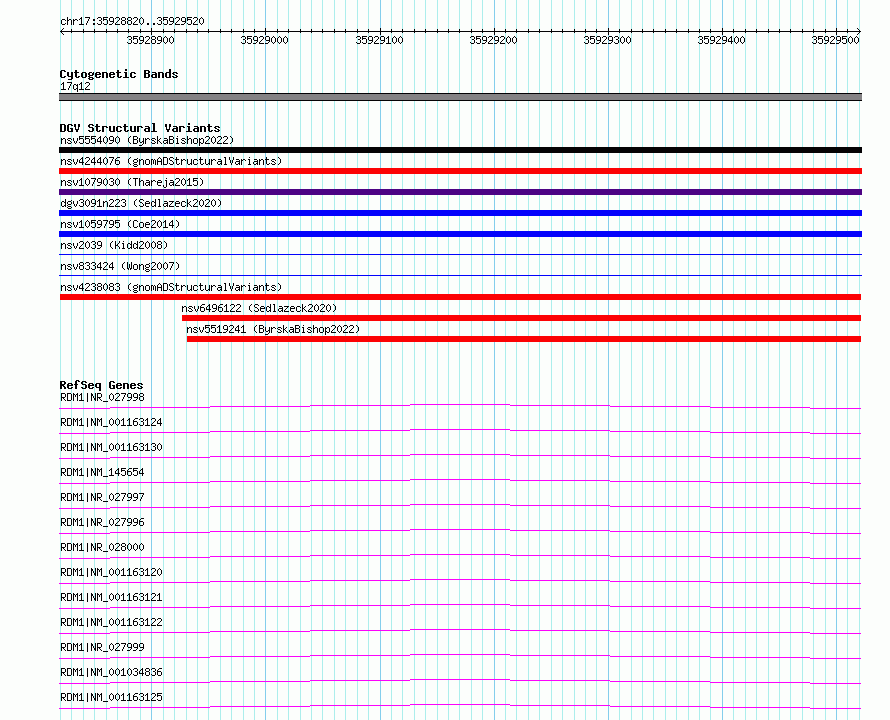Screen dimensions: 890x720
Task: Open transcript RDM1|NR_027998
Action: tap(102, 397)
